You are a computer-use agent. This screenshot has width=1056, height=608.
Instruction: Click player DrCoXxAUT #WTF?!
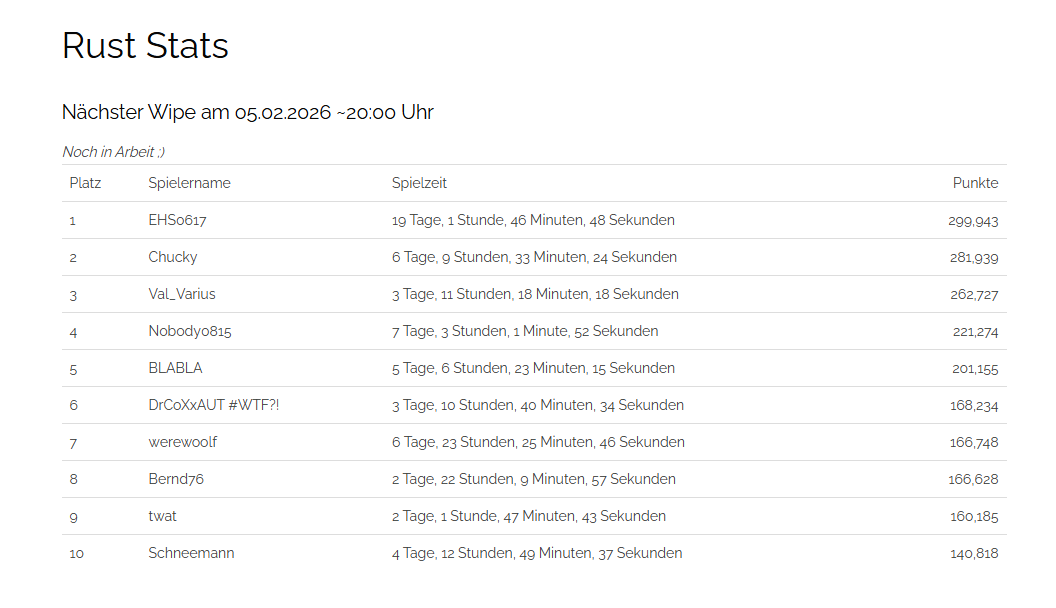214,405
